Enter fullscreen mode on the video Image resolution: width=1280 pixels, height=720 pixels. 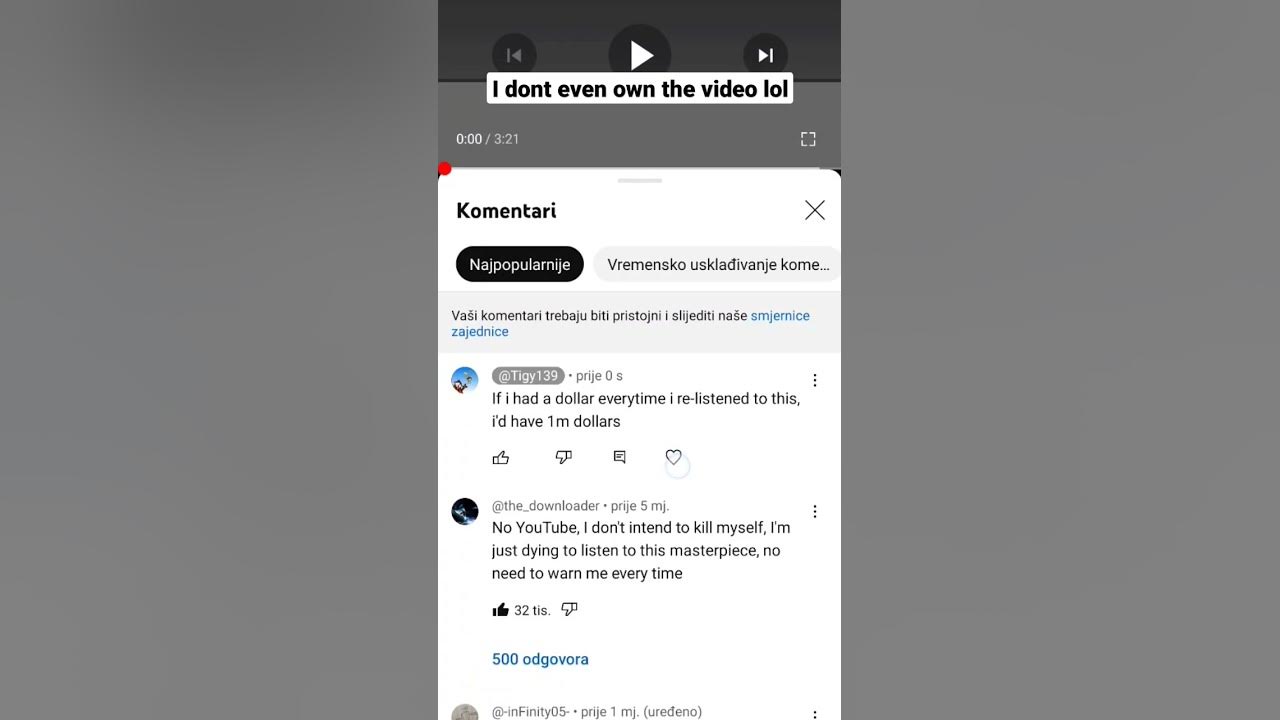click(x=808, y=139)
